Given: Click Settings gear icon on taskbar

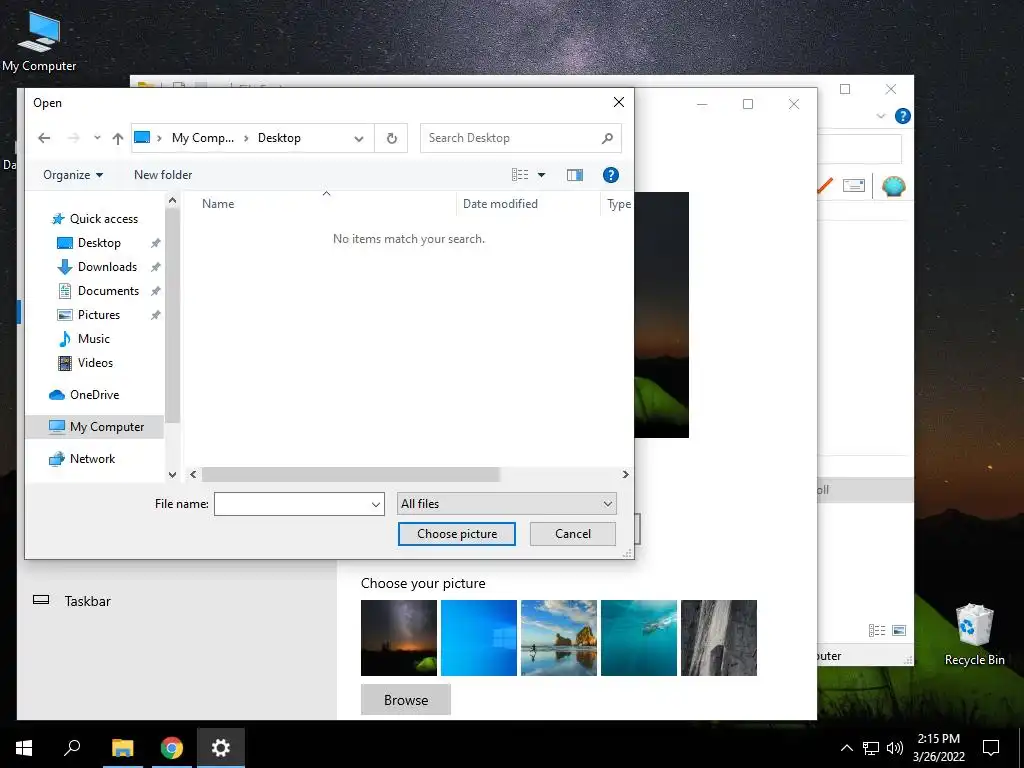Looking at the screenshot, I should [x=221, y=748].
